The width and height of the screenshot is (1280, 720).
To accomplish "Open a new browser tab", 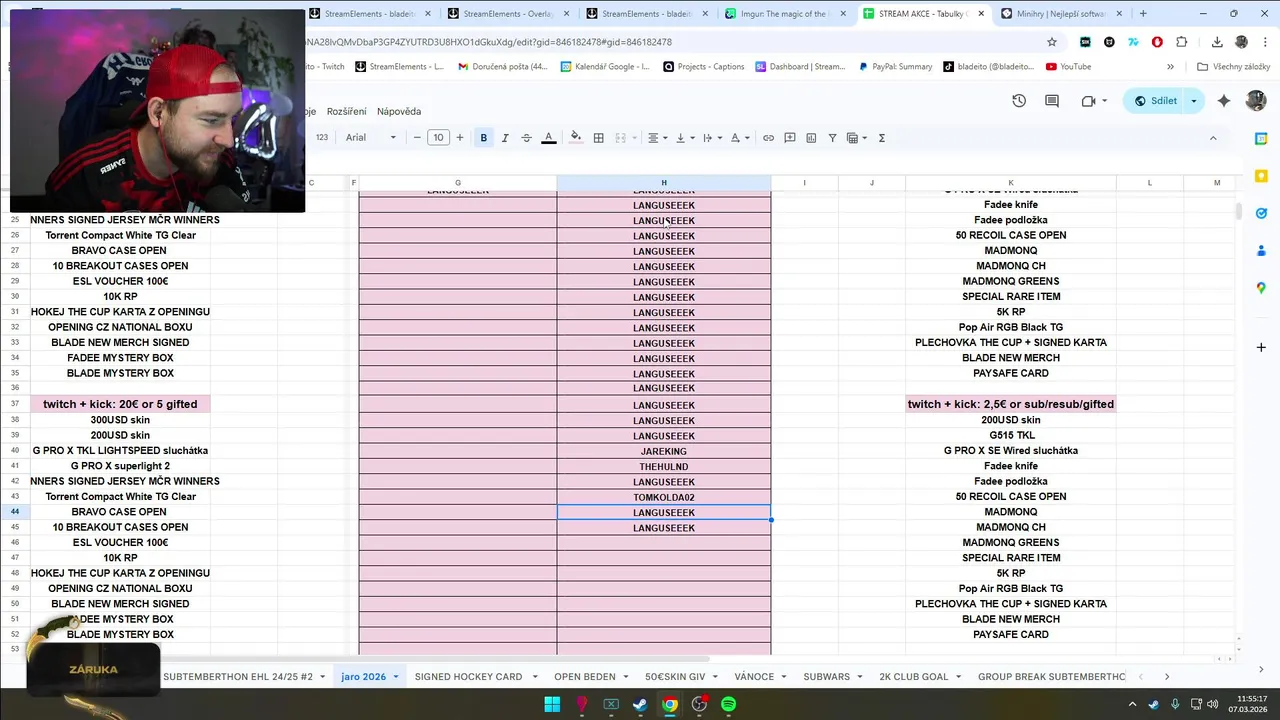I will 1143,14.
